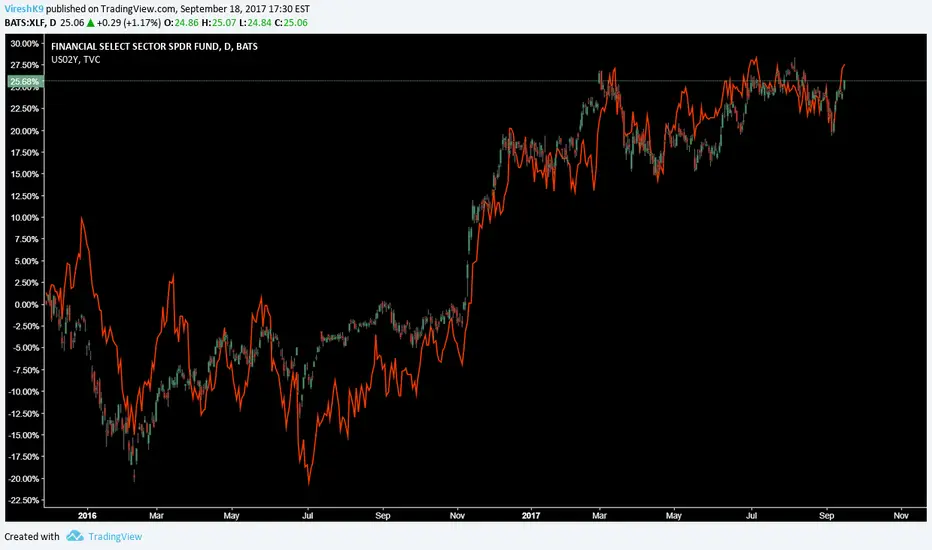Click the 0.00% axis label
The width and height of the screenshot is (932, 550).
27,304
